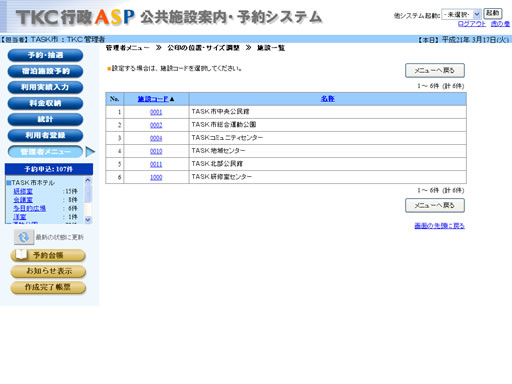The width and height of the screenshot is (512, 384).
Task: Click 管理者メニュー breadcrumb text
Action: coord(127,48)
